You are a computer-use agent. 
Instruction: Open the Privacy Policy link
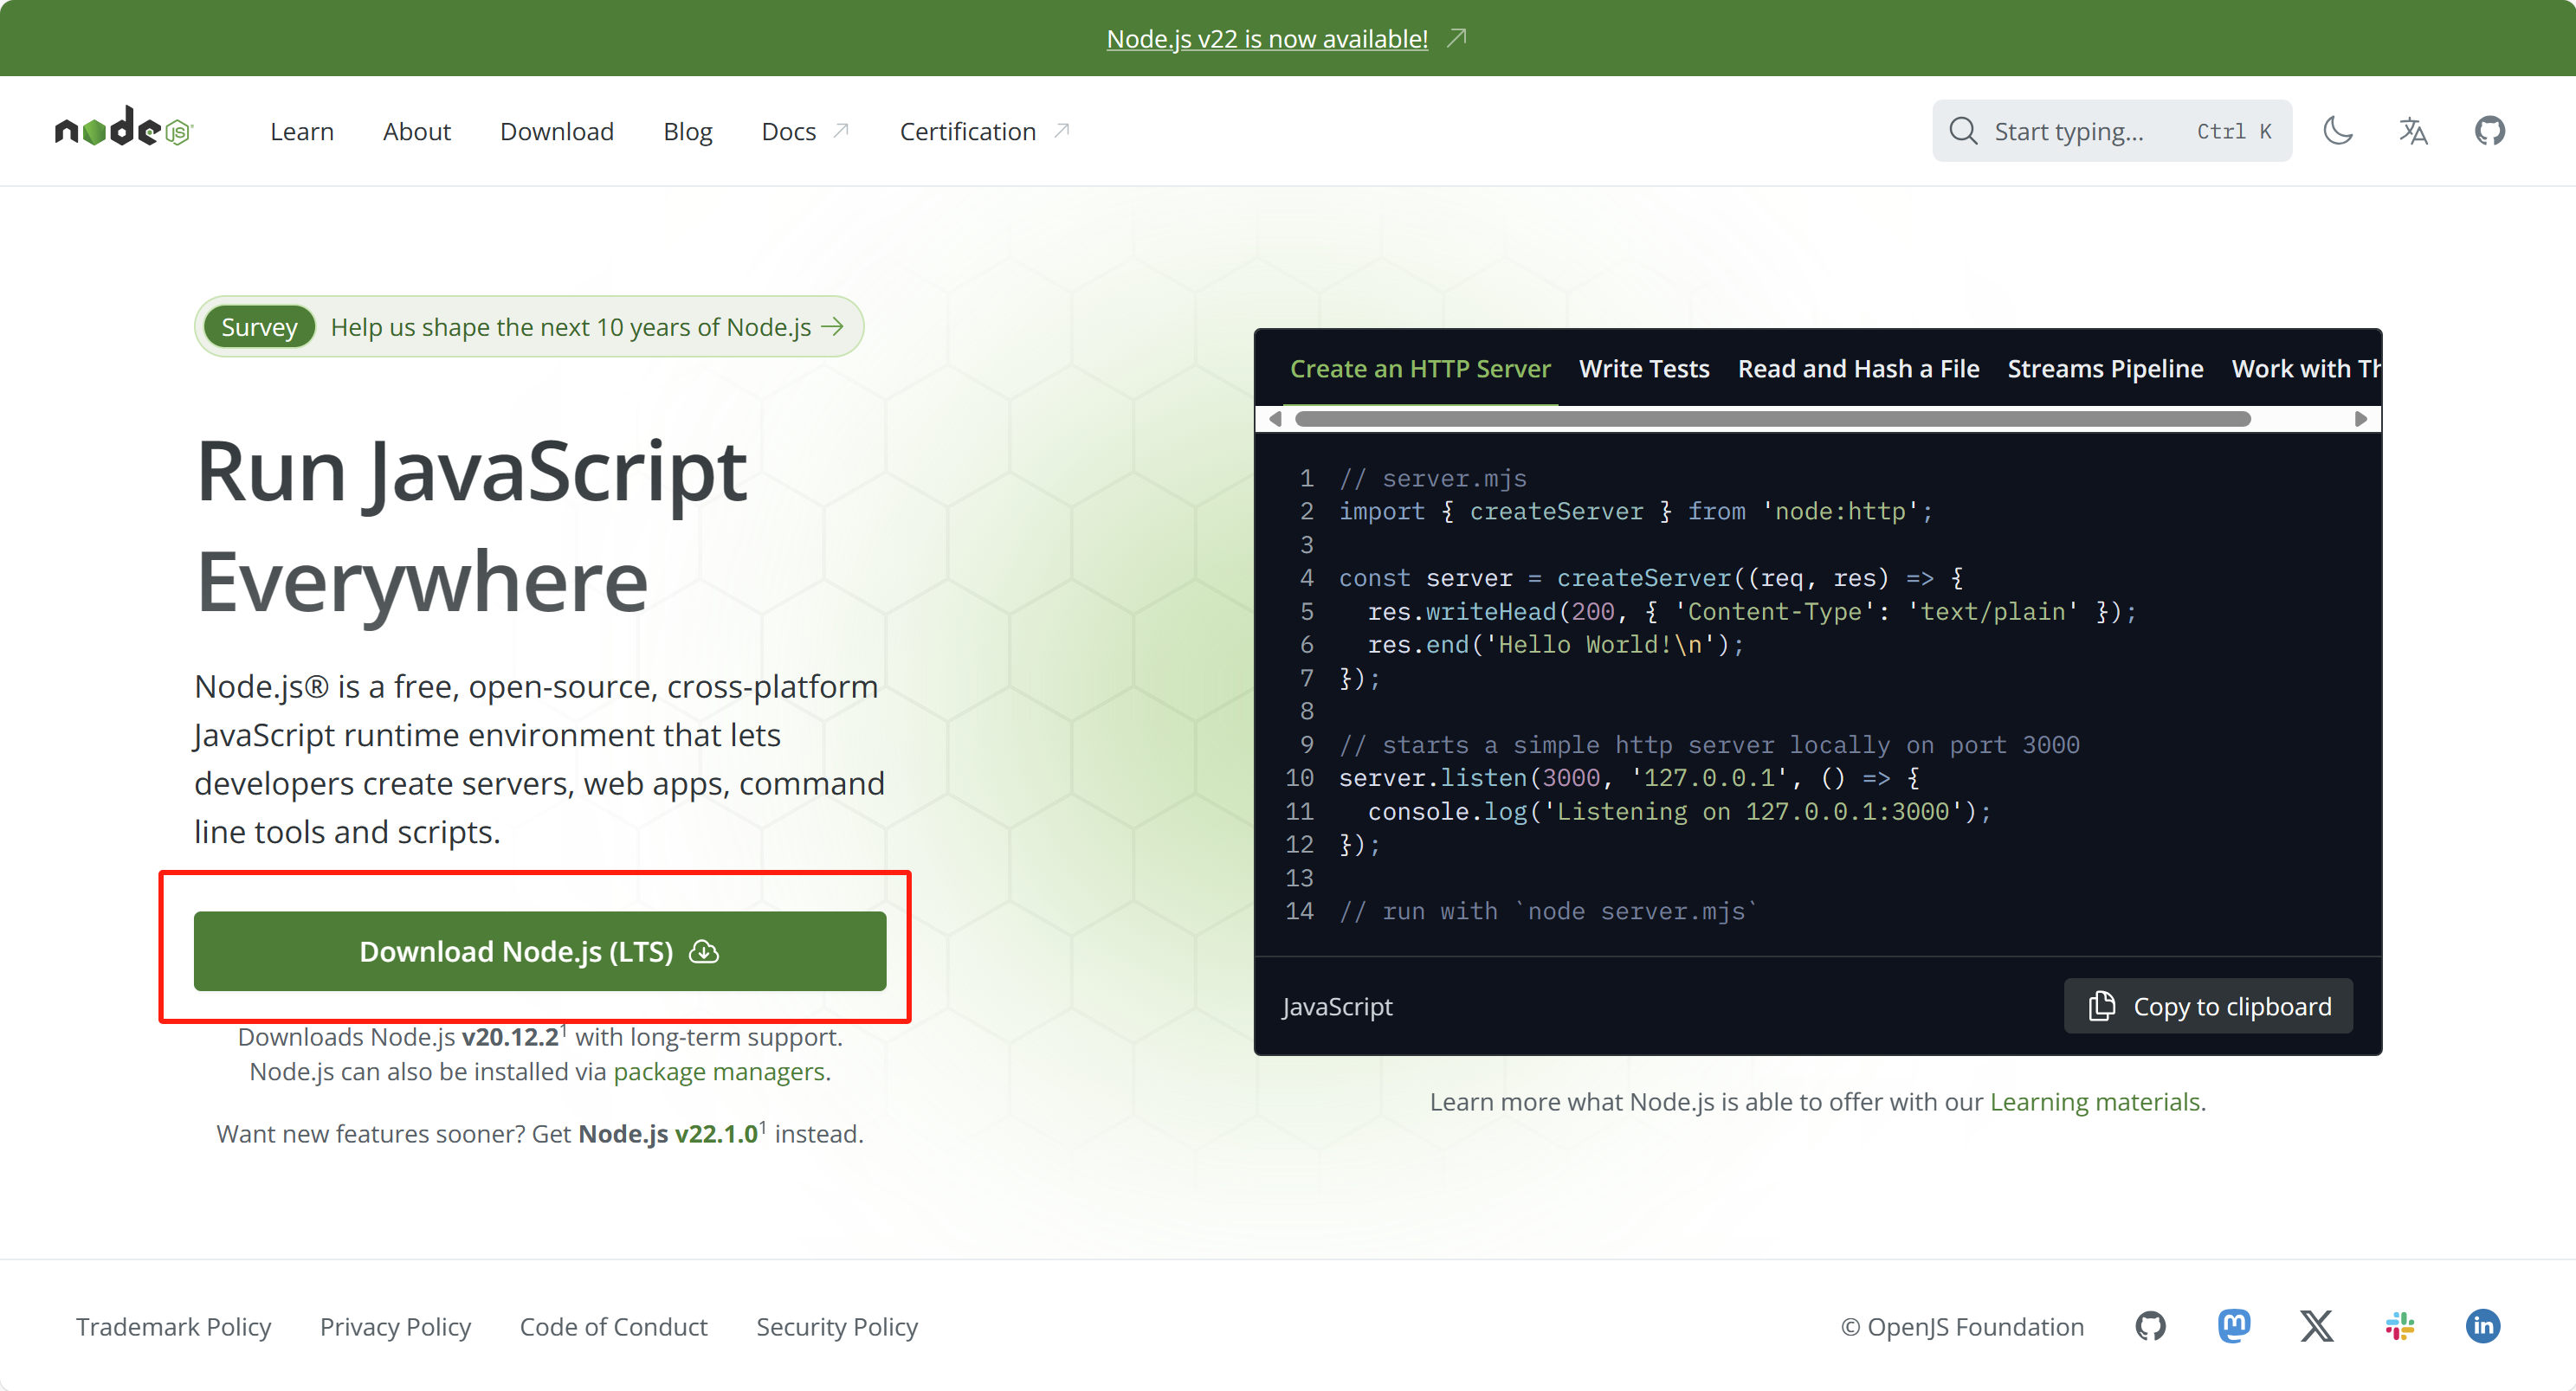[x=395, y=1326]
